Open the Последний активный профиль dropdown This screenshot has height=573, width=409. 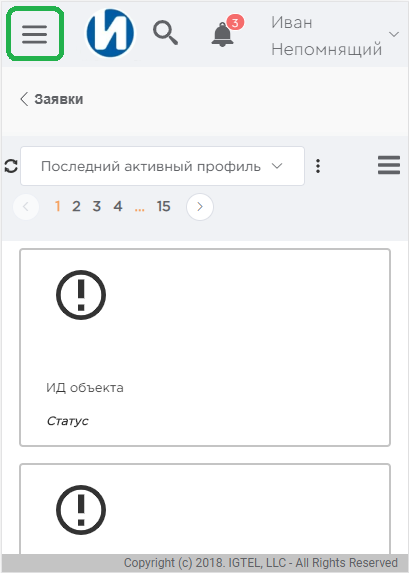click(x=162, y=166)
